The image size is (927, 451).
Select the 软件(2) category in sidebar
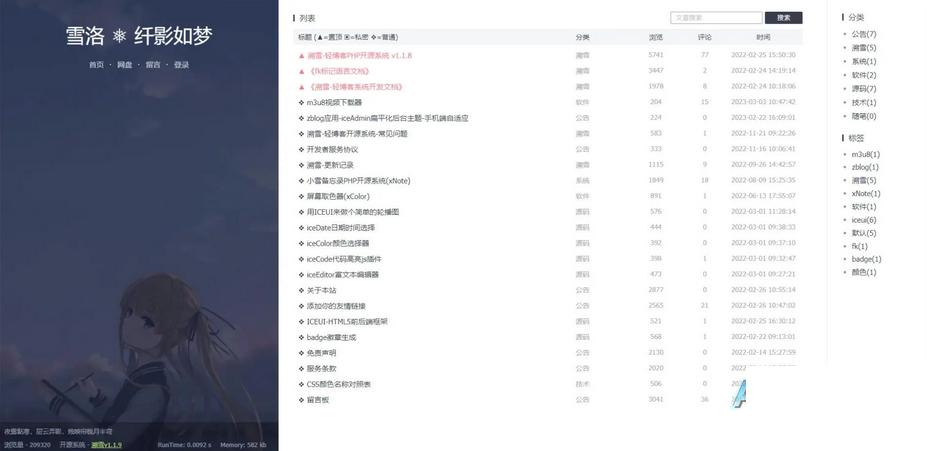tap(864, 75)
